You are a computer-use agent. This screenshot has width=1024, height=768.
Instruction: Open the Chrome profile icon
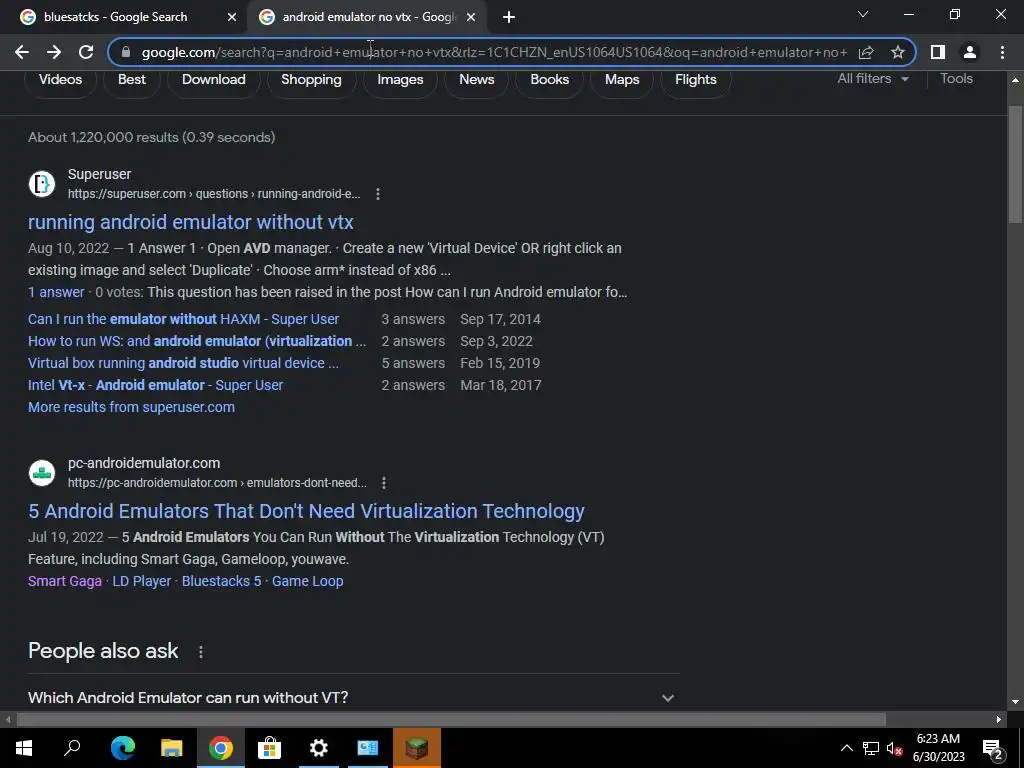tap(970, 52)
